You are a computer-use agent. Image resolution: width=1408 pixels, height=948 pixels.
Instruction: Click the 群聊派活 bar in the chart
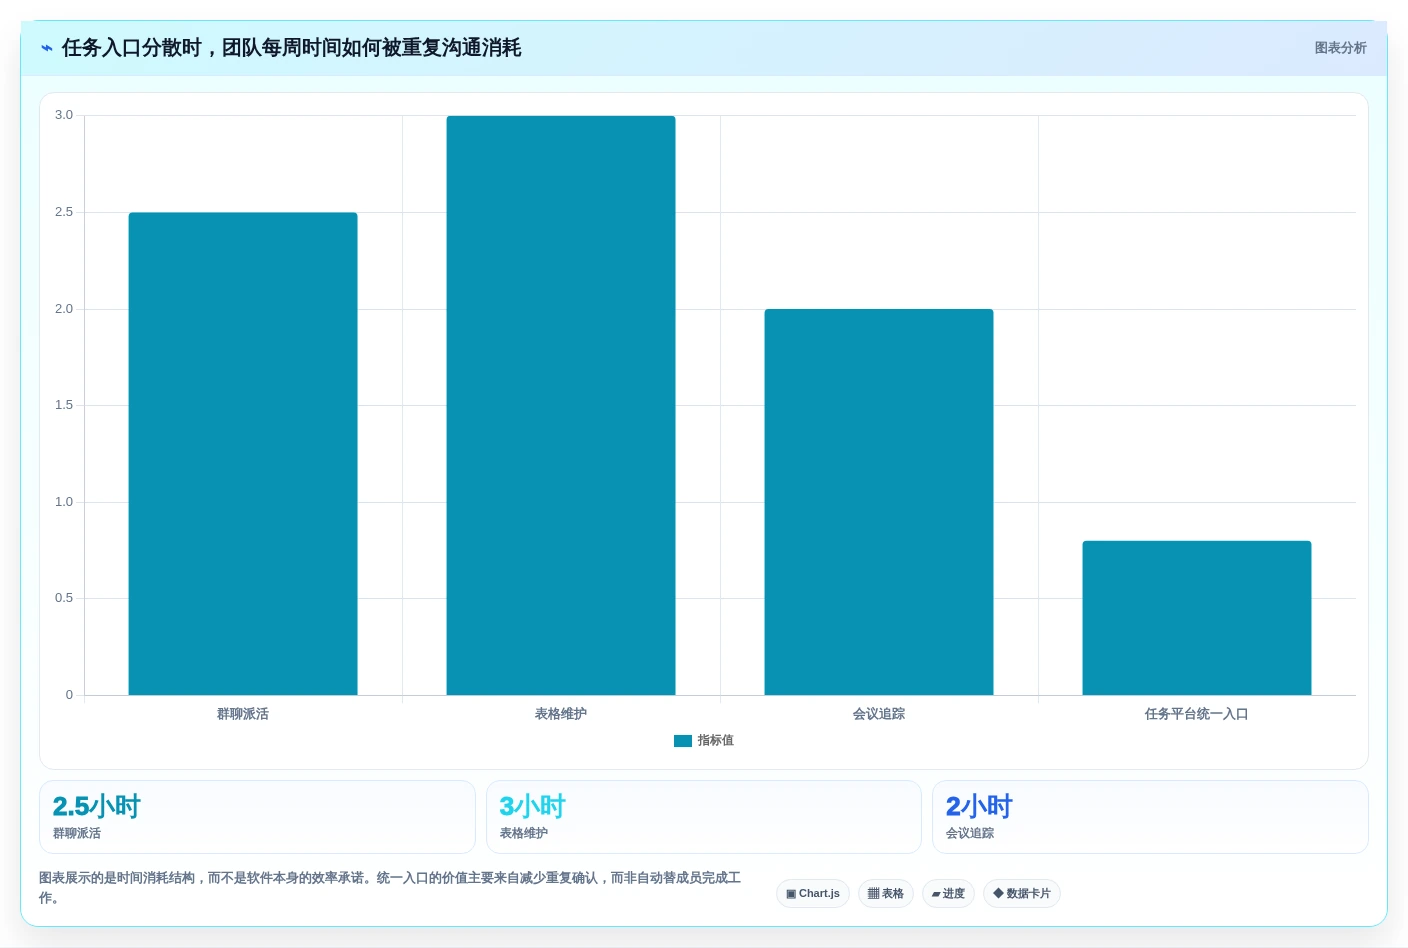(x=243, y=453)
